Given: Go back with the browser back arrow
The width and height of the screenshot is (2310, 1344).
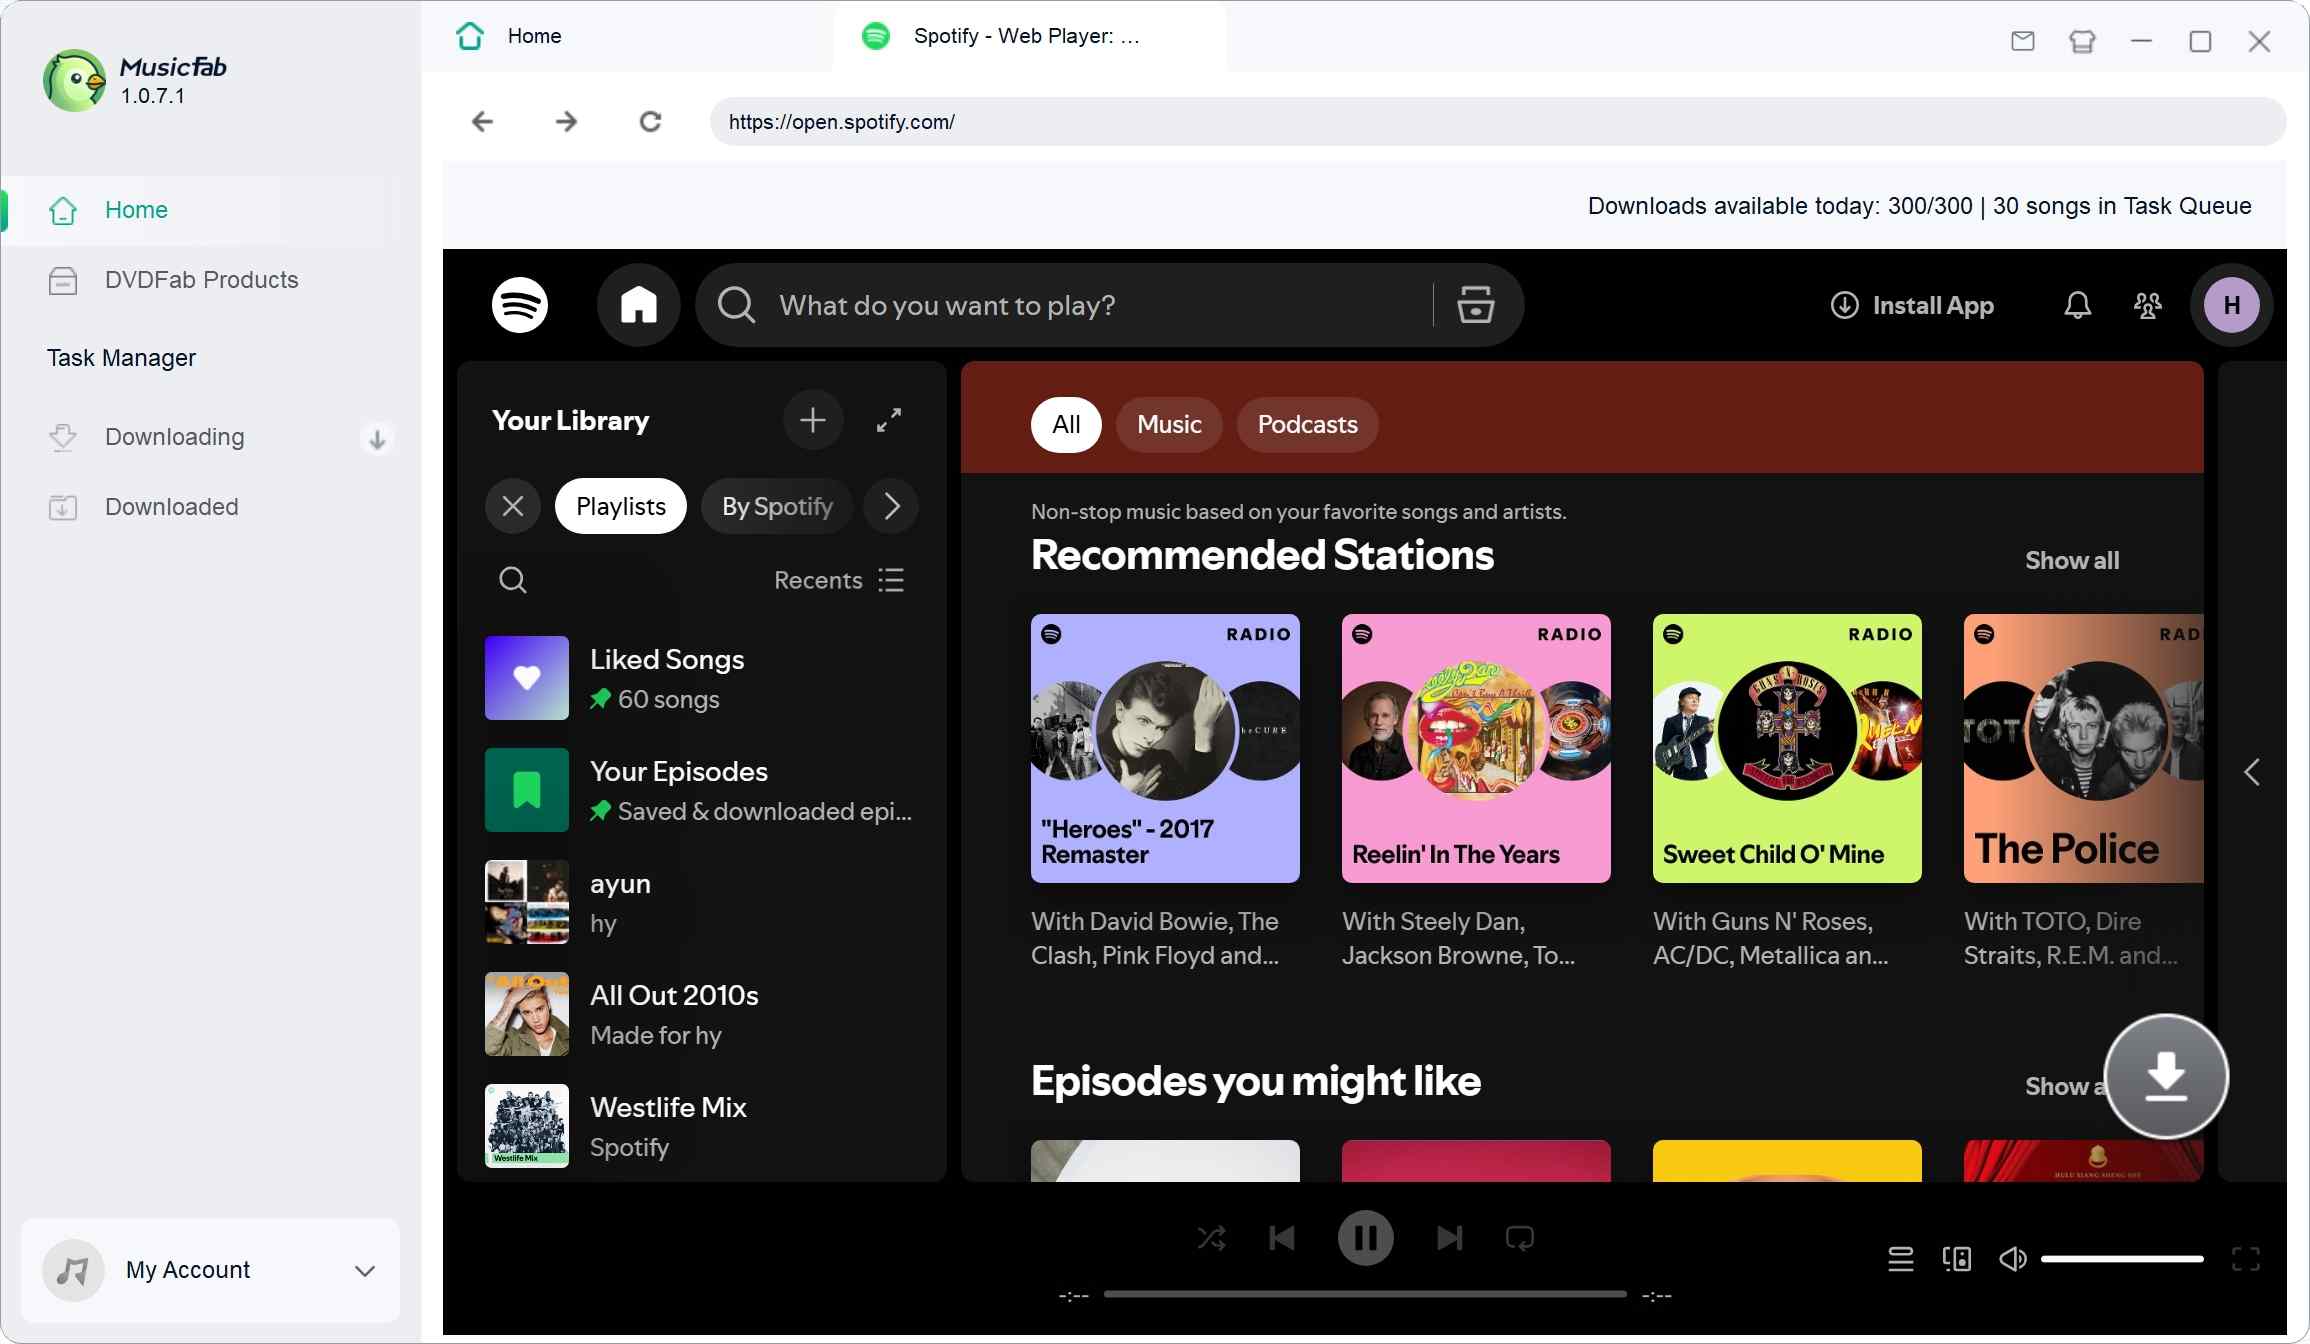Looking at the screenshot, I should [x=482, y=122].
